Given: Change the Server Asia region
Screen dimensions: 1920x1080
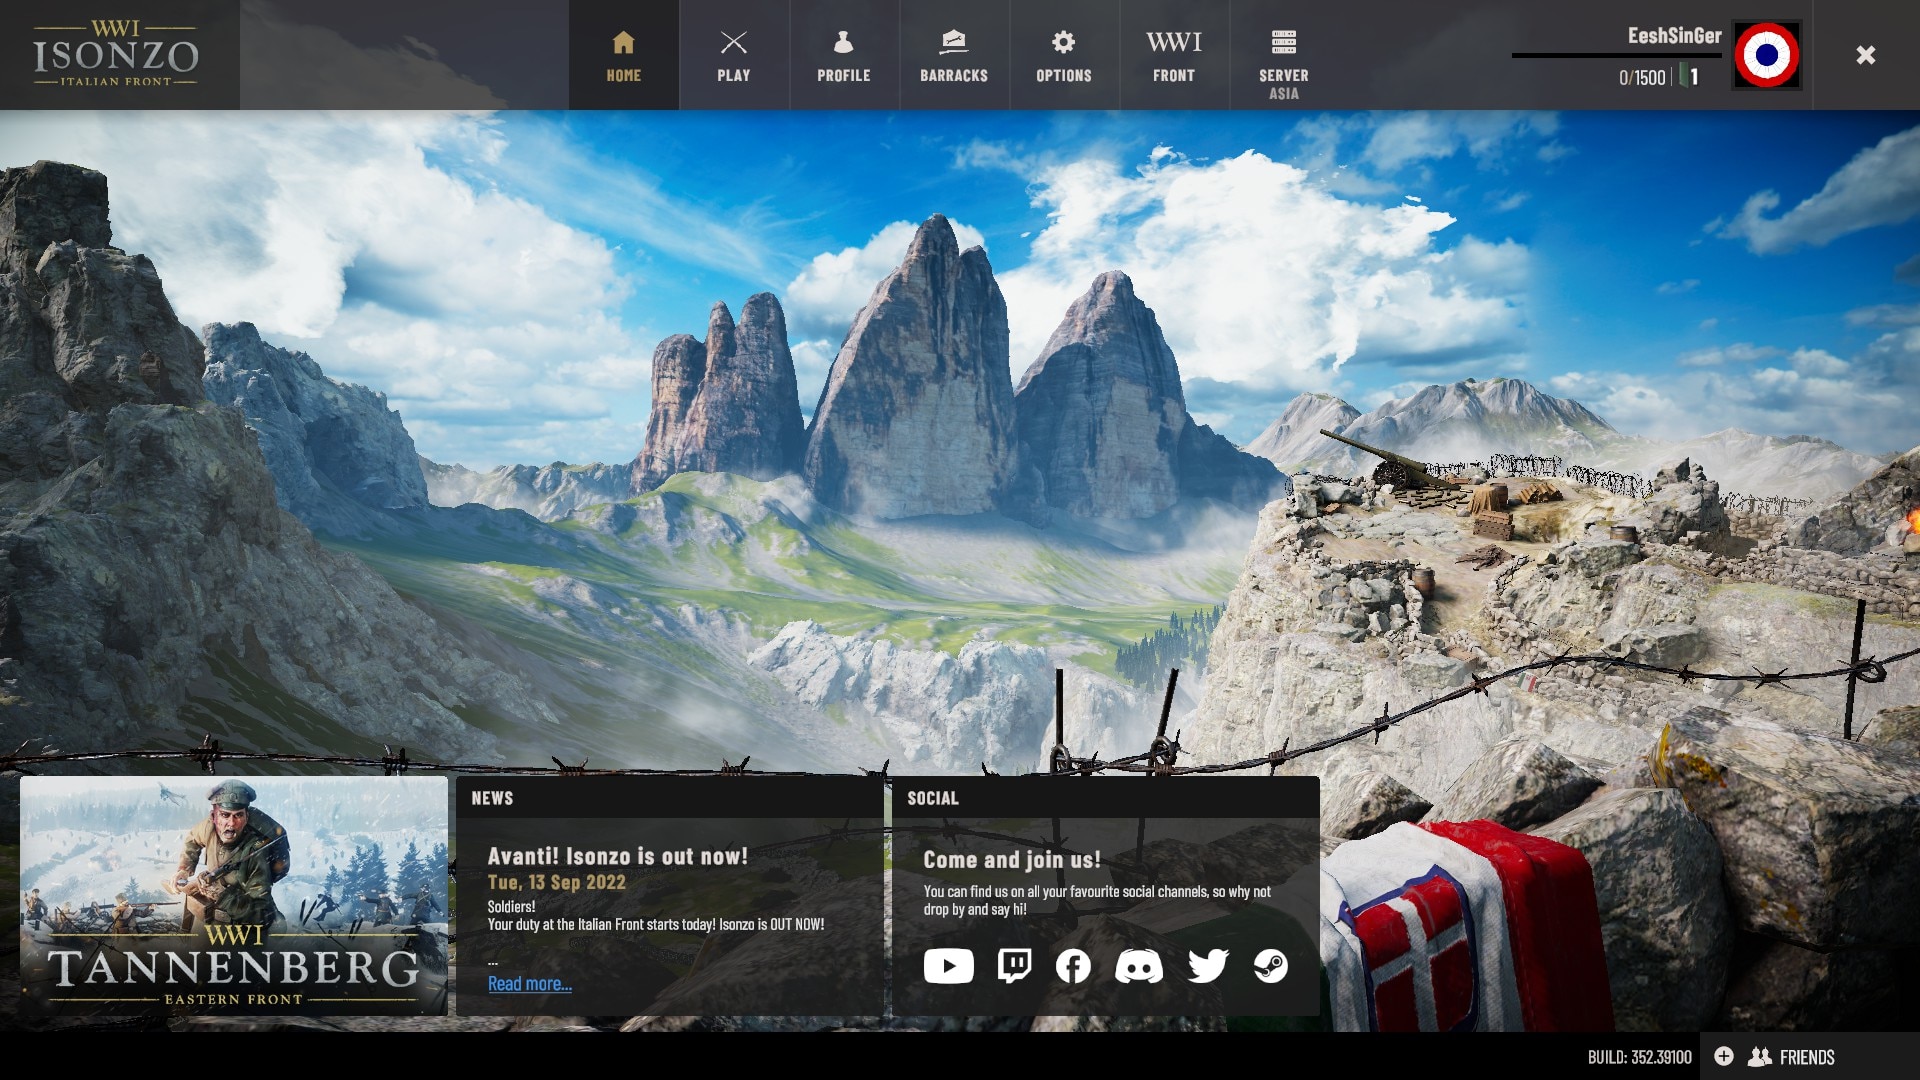Looking at the screenshot, I should click(1284, 55).
